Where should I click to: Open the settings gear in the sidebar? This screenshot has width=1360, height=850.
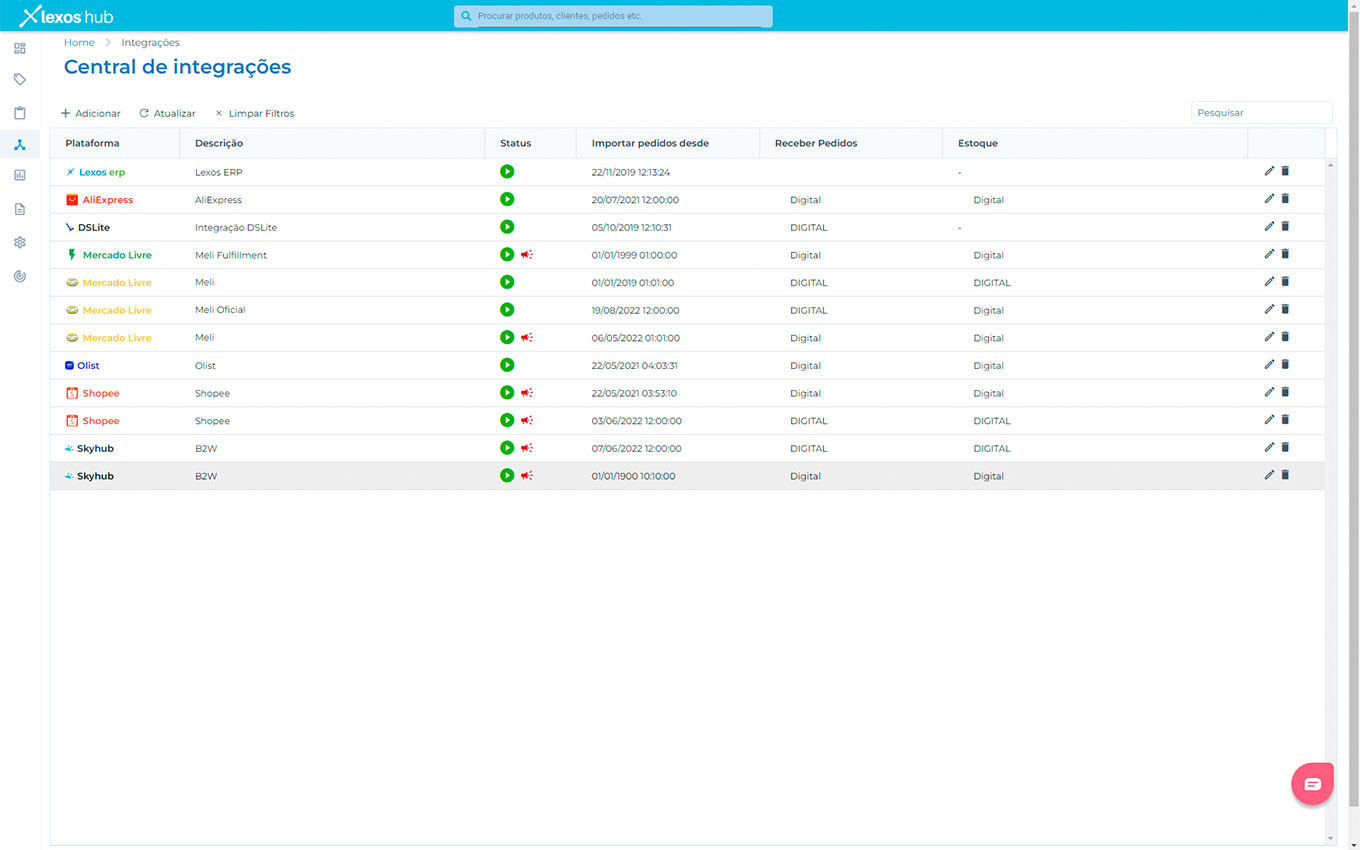[x=19, y=242]
